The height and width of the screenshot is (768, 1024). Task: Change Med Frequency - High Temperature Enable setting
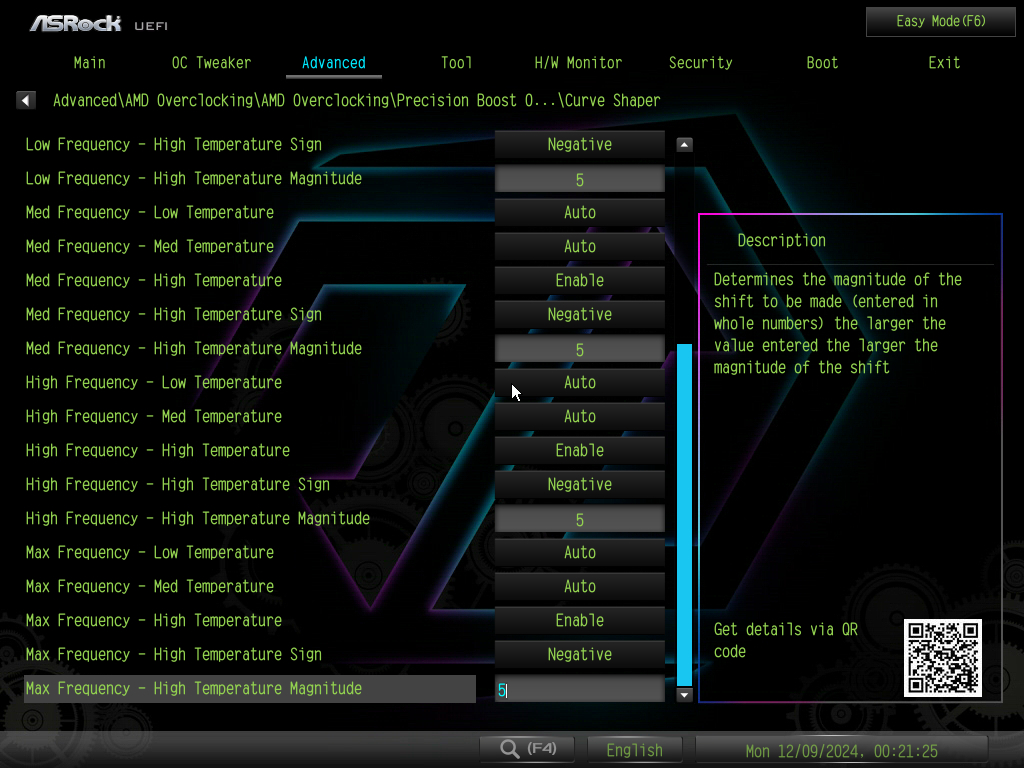point(579,280)
